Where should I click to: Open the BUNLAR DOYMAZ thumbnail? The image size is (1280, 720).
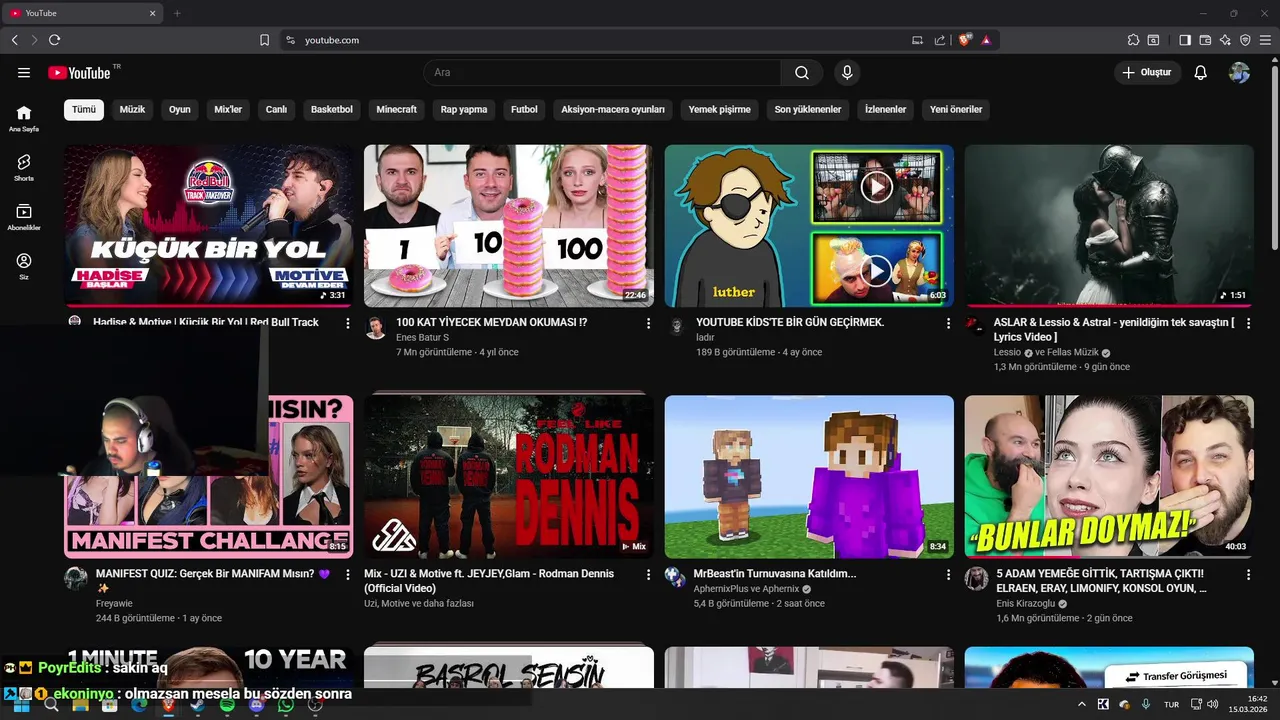point(1109,476)
